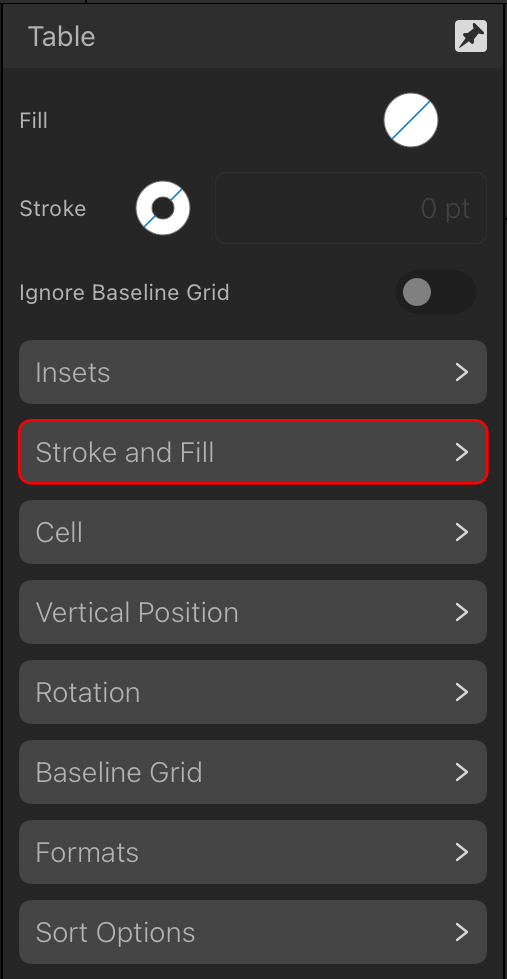Click the Rotation row arrow icon
This screenshot has height=979, width=507.
[x=461, y=692]
